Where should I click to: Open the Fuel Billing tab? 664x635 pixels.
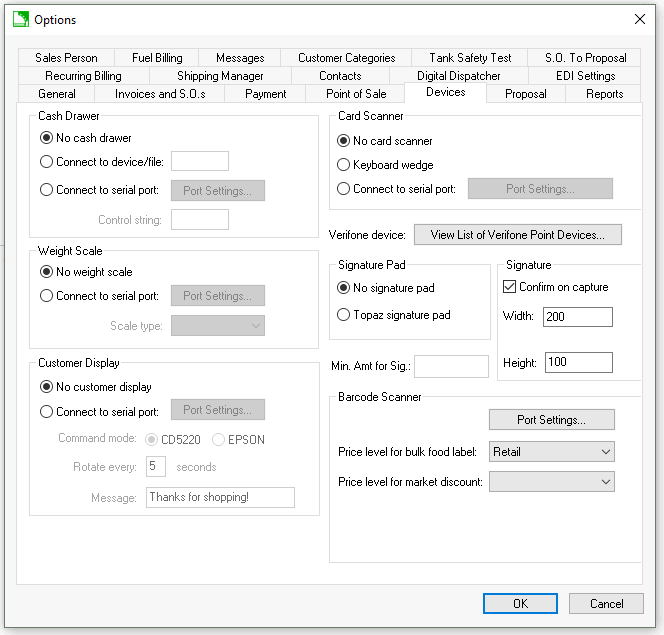click(x=156, y=58)
